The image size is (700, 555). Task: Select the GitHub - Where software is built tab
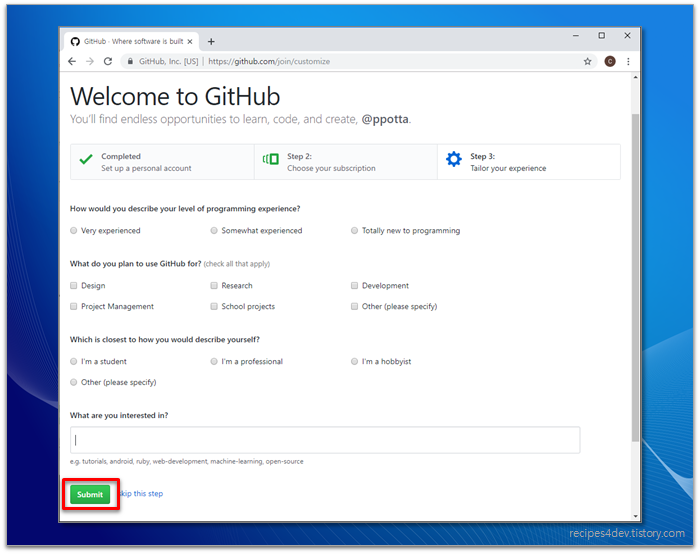coord(132,42)
